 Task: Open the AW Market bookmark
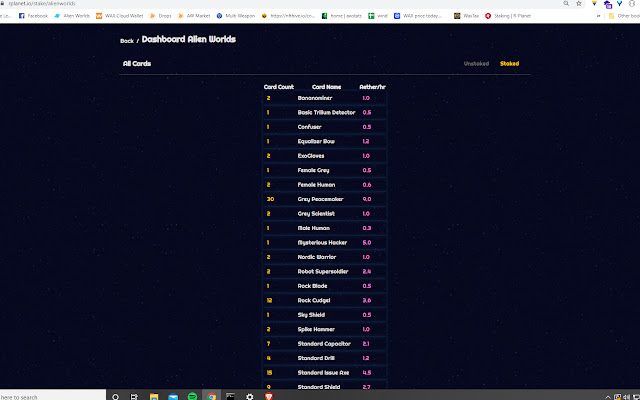point(194,16)
